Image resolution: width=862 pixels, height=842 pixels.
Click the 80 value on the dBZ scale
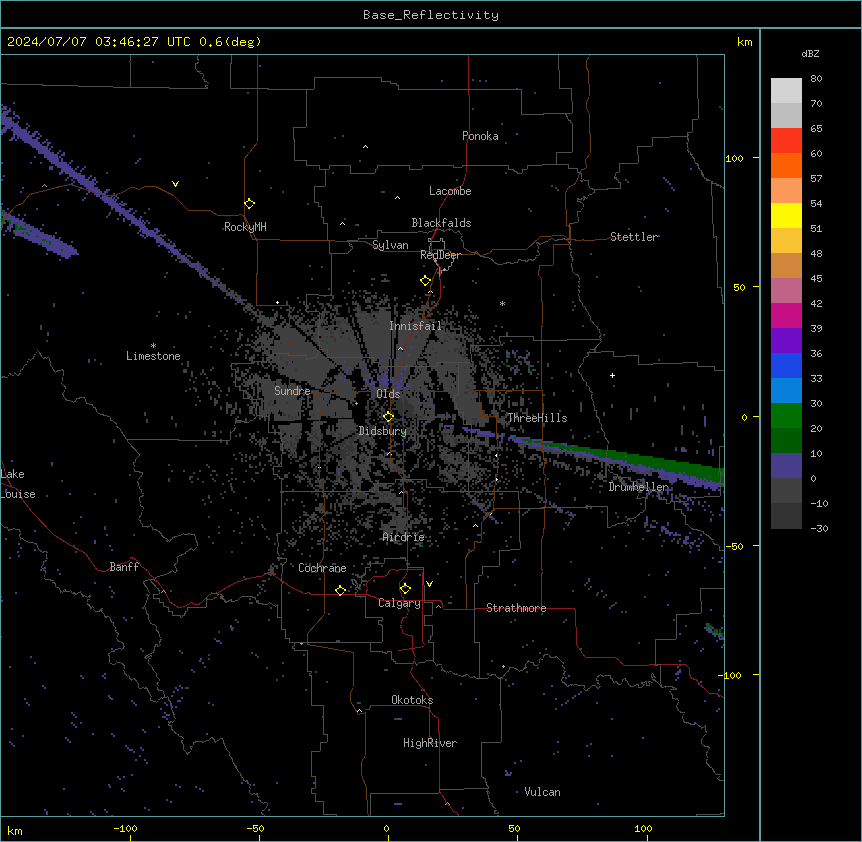pyautogui.click(x=816, y=79)
